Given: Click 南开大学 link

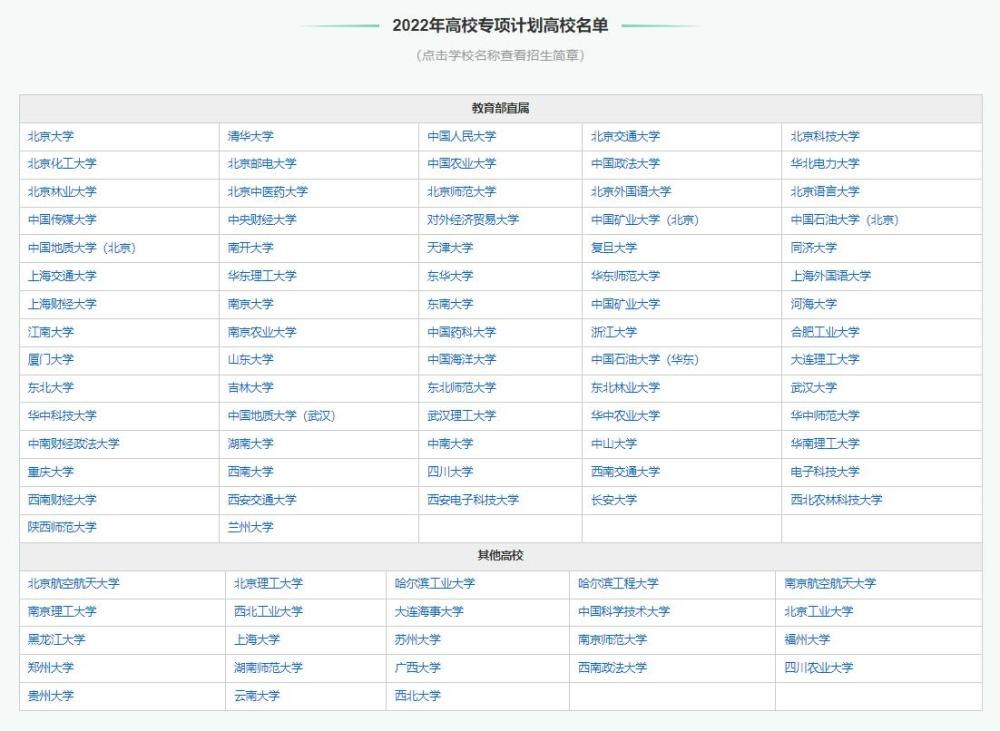Looking at the screenshot, I should (x=251, y=248).
